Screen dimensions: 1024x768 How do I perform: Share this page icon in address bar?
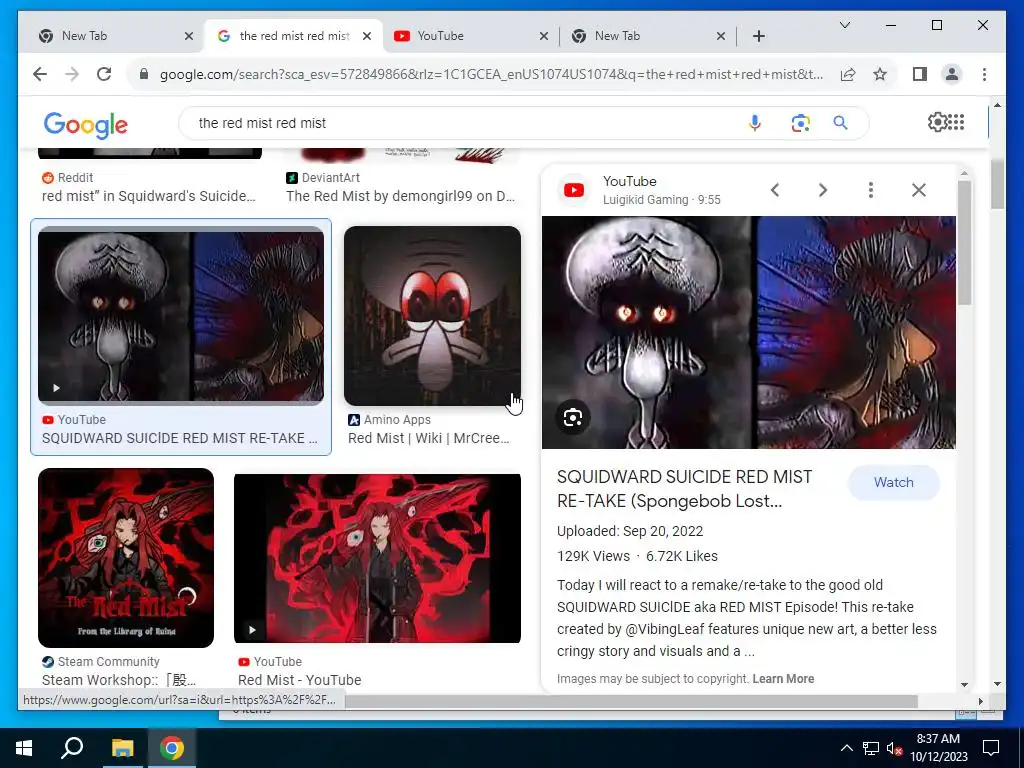click(848, 74)
